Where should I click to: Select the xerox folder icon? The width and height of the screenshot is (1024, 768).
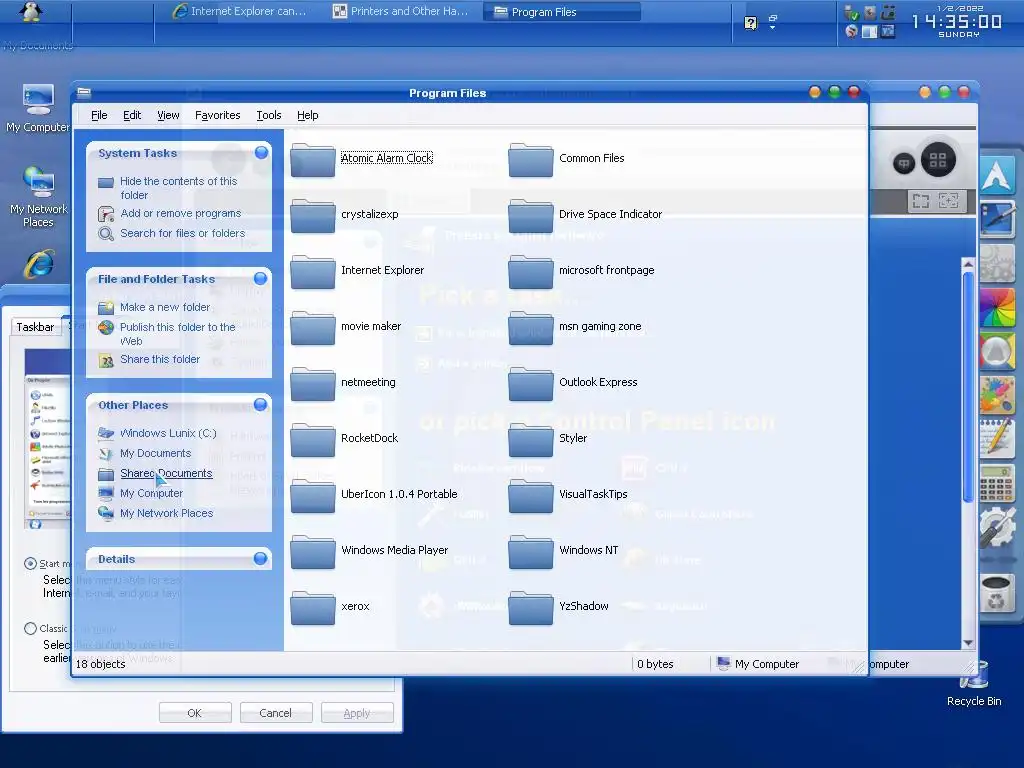313,609
